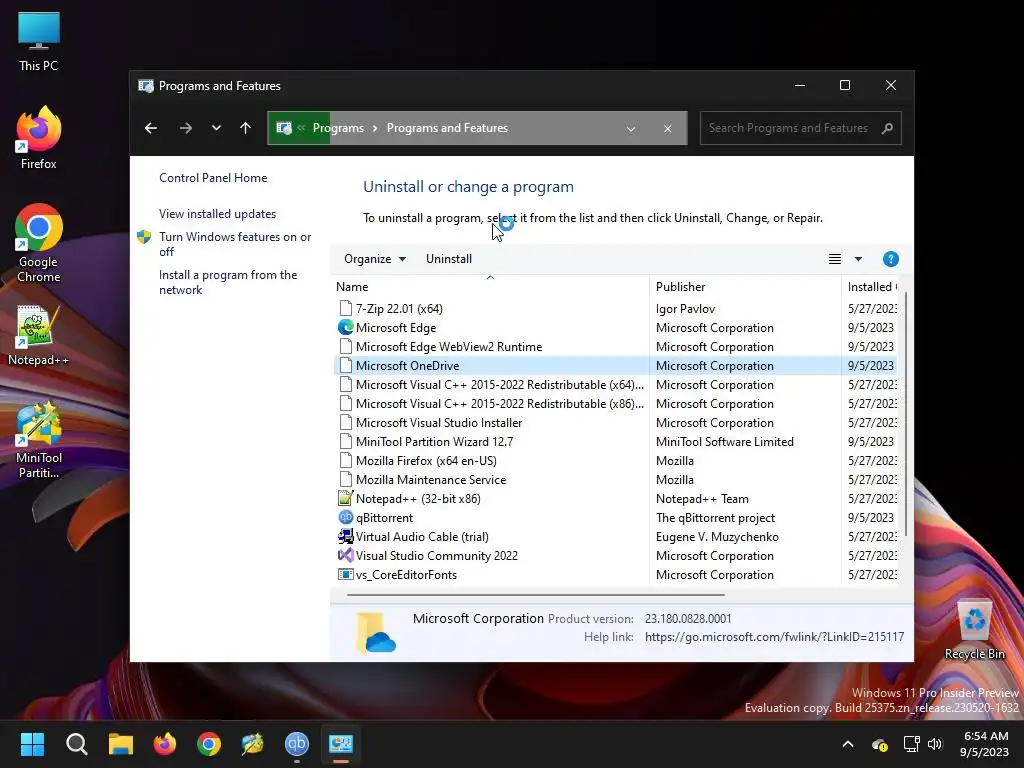Select Visual C++ 2015-2022 Redistributable (x86) row
Image resolution: width=1024 pixels, height=768 pixels.
(616, 404)
